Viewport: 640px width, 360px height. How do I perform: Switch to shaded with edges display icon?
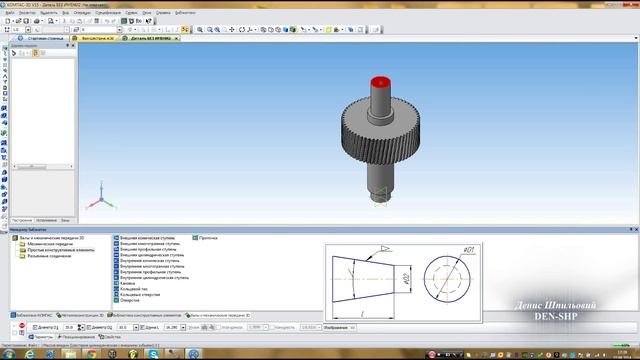click(x=293, y=29)
